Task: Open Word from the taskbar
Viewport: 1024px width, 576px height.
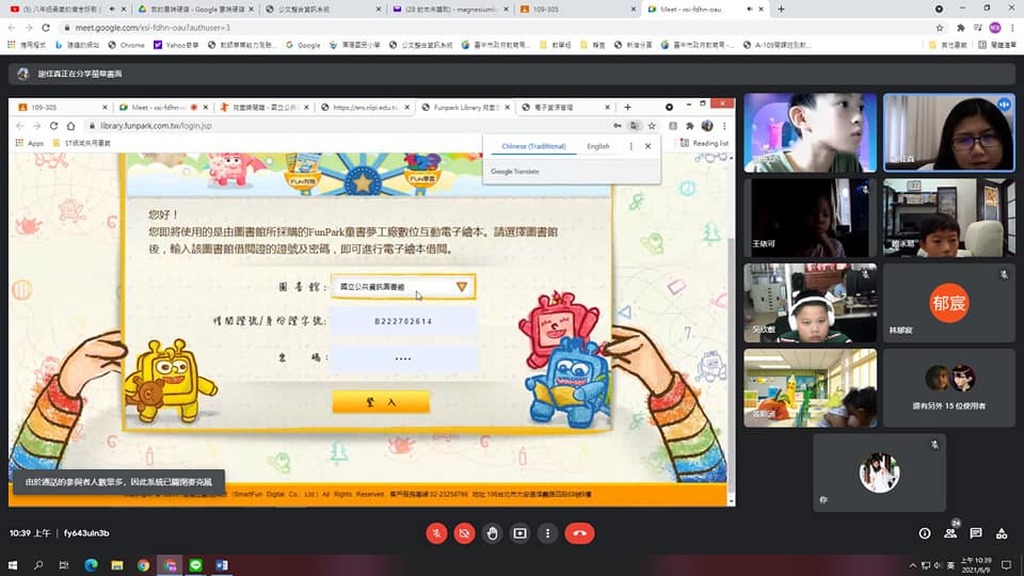Action: coord(221,565)
